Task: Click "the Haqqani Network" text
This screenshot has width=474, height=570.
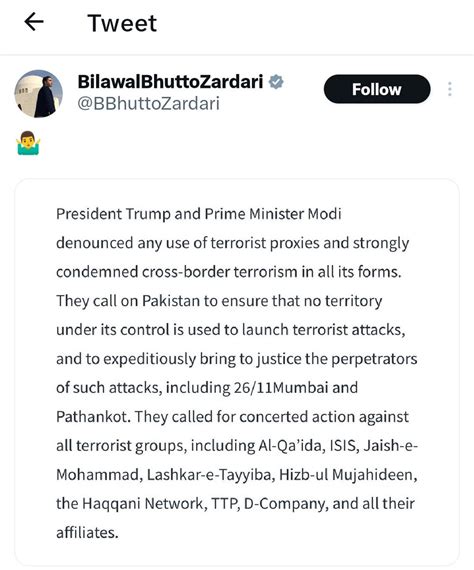Action: point(132,504)
